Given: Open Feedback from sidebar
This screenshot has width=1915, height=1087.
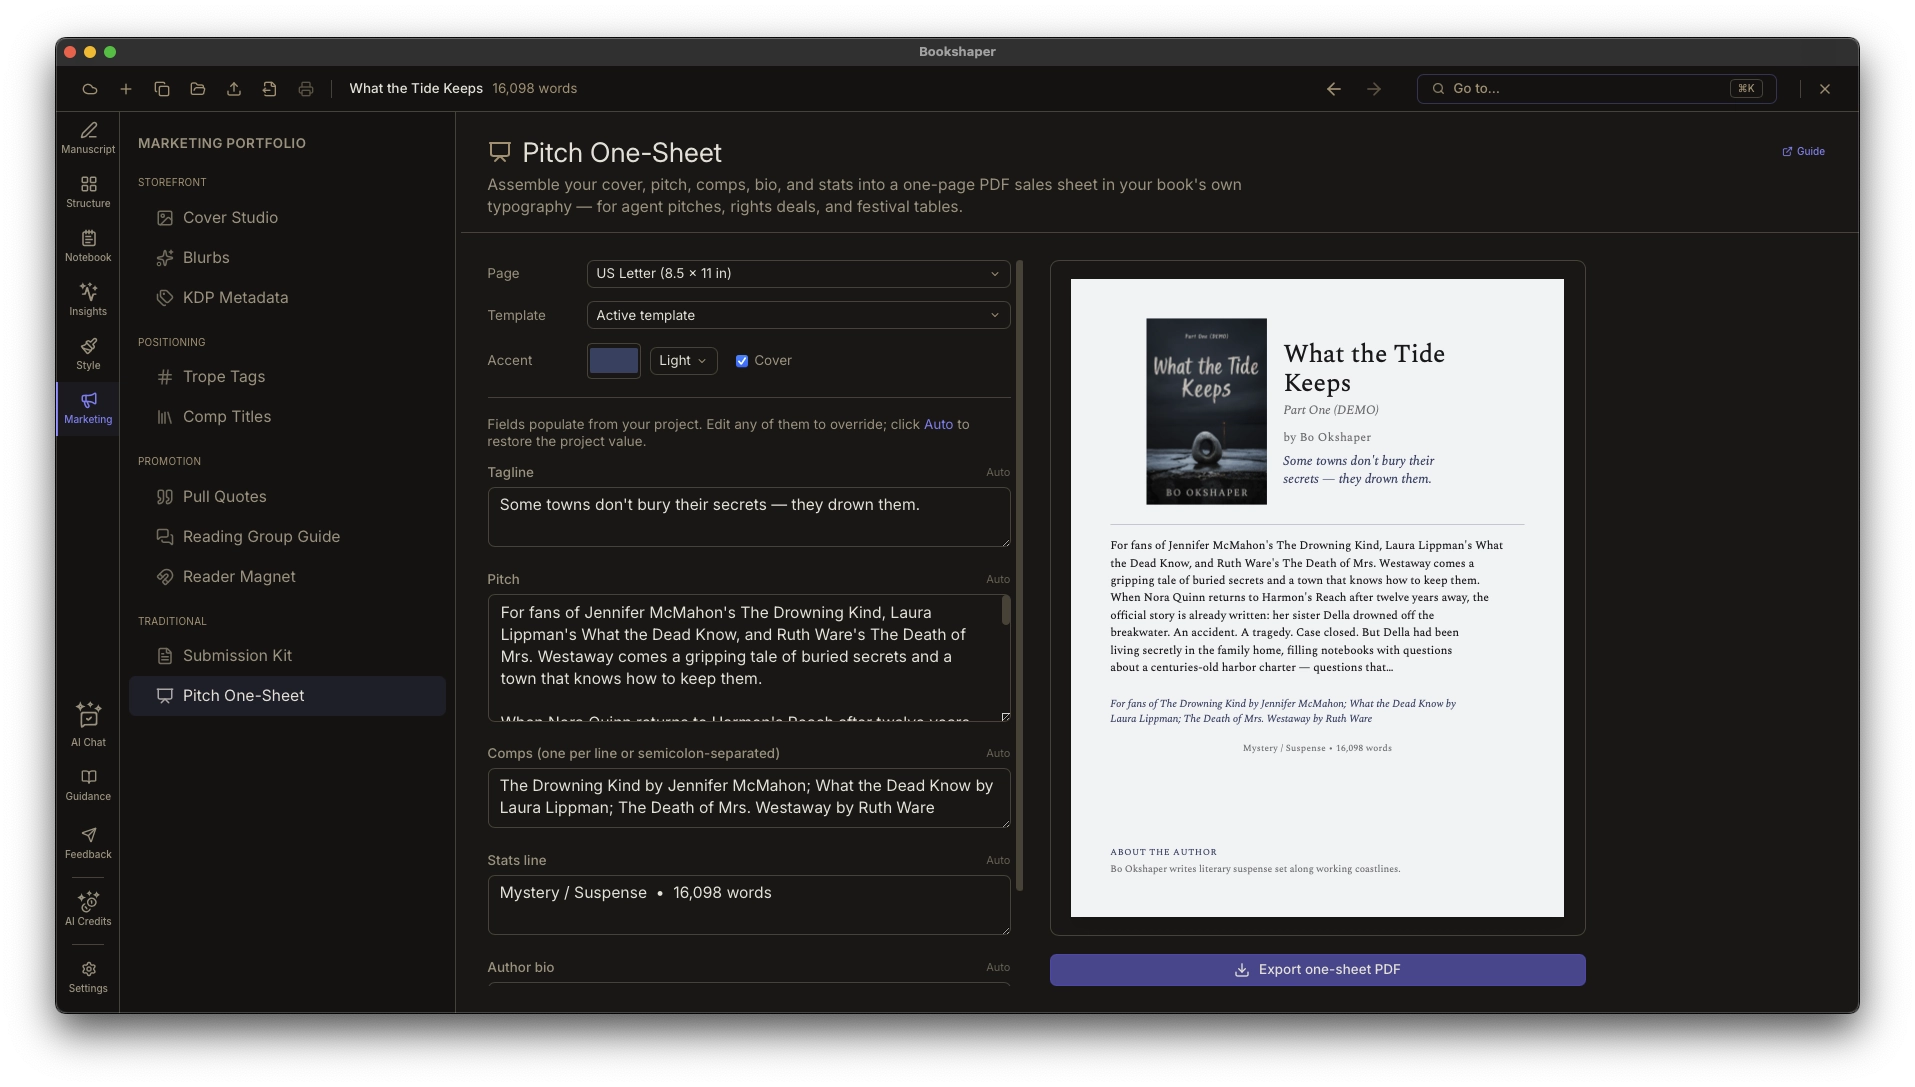Looking at the screenshot, I should [x=88, y=843].
